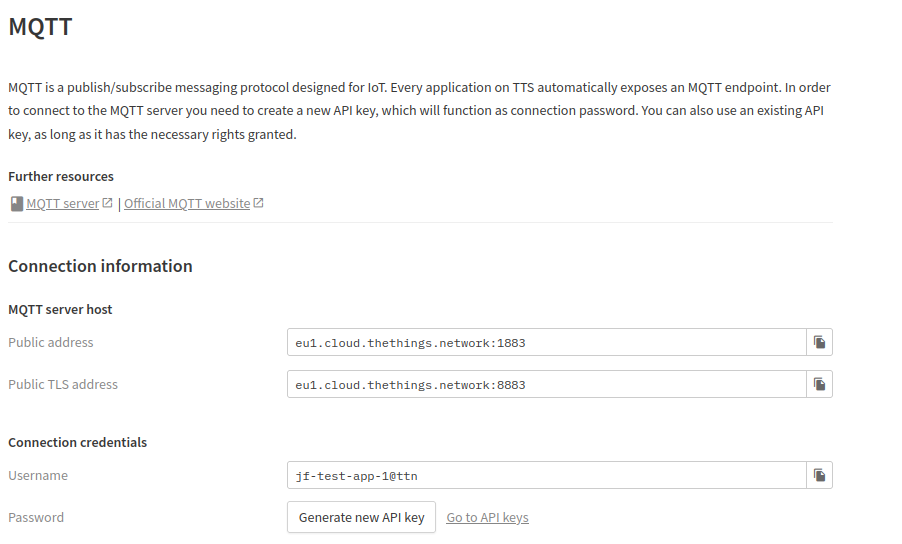This screenshot has width=902, height=544.
Task: Open the MQTT server documentation link
Action: (x=63, y=204)
